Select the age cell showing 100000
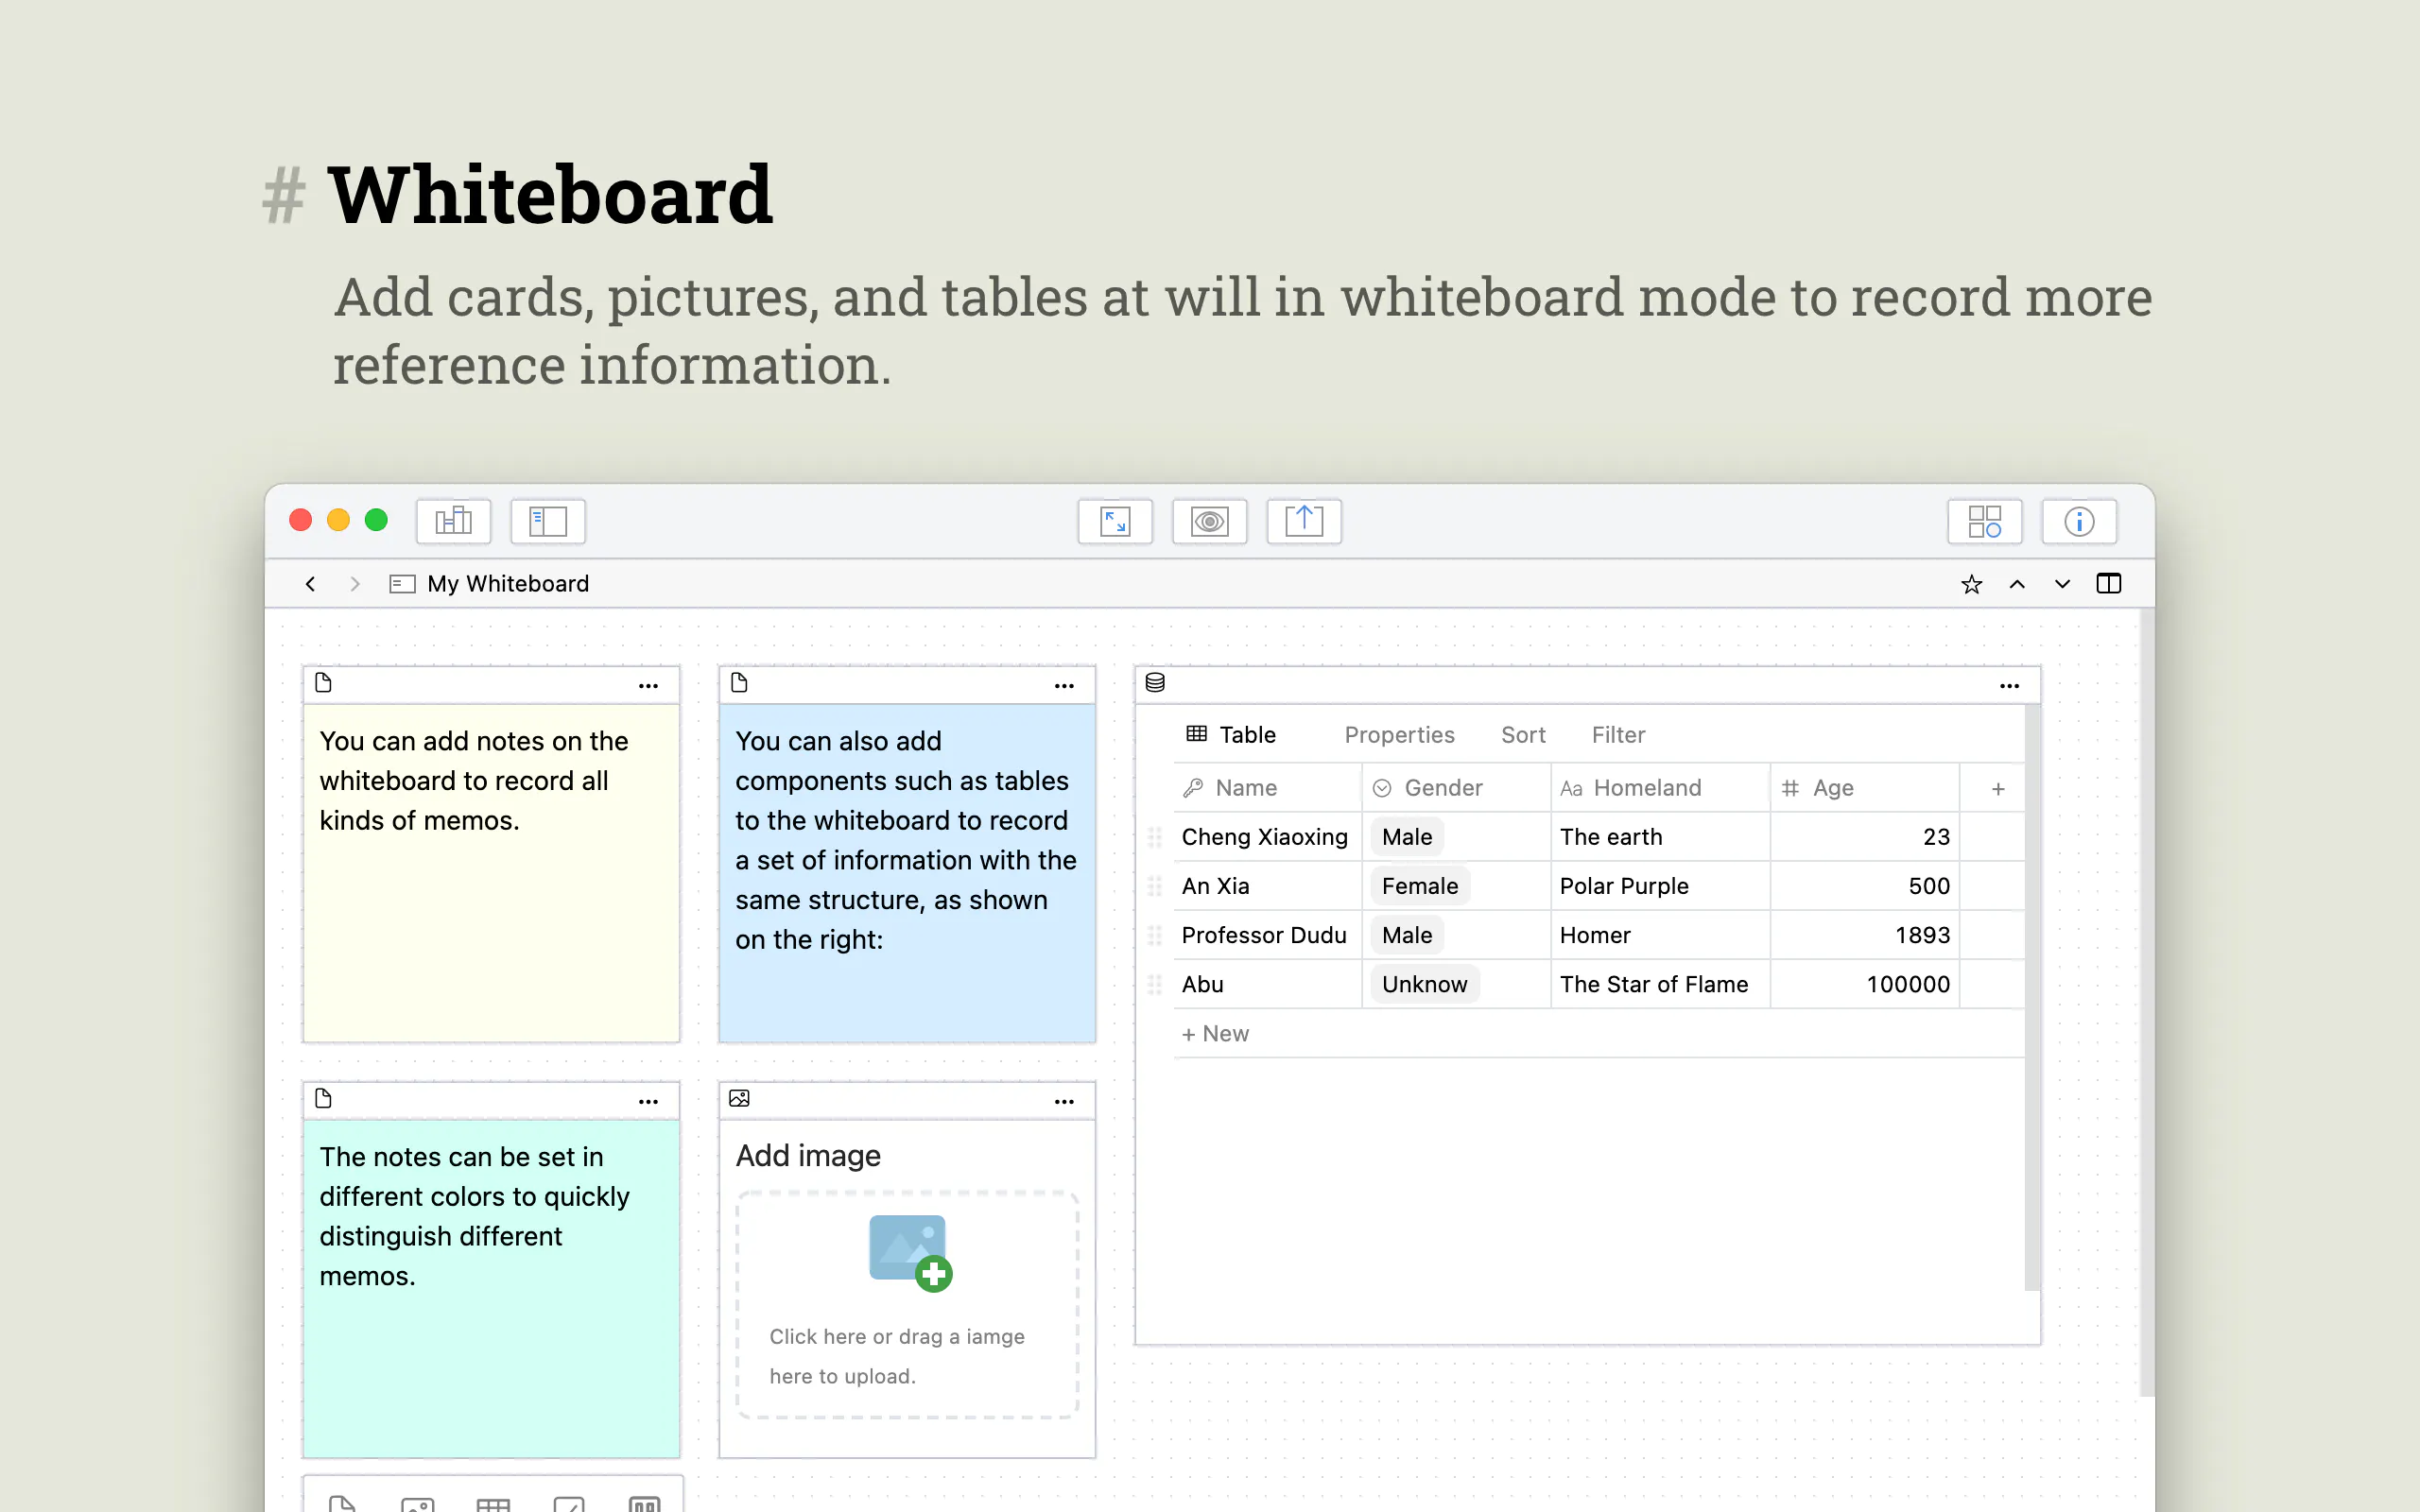 tap(1864, 984)
